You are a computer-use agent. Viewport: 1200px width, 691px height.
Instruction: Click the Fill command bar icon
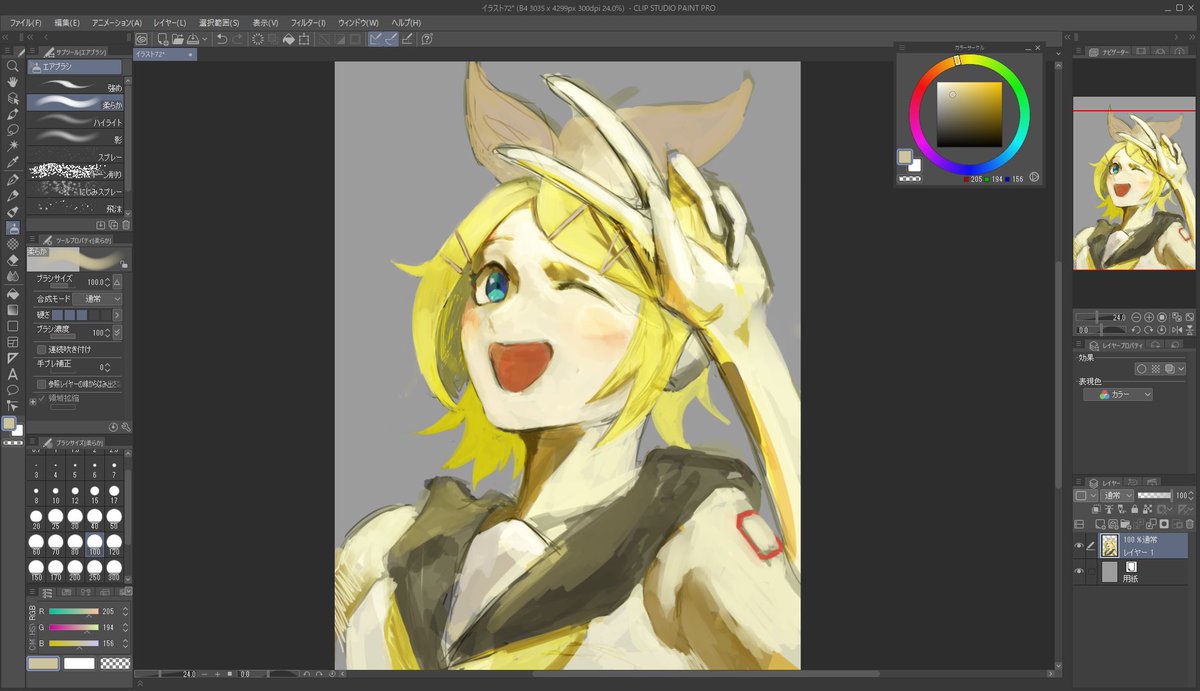tap(288, 39)
